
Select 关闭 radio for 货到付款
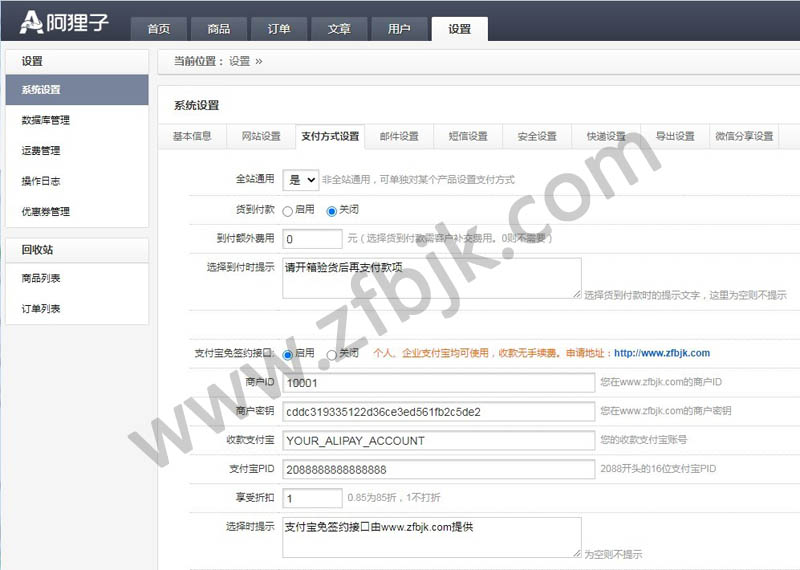(332, 211)
